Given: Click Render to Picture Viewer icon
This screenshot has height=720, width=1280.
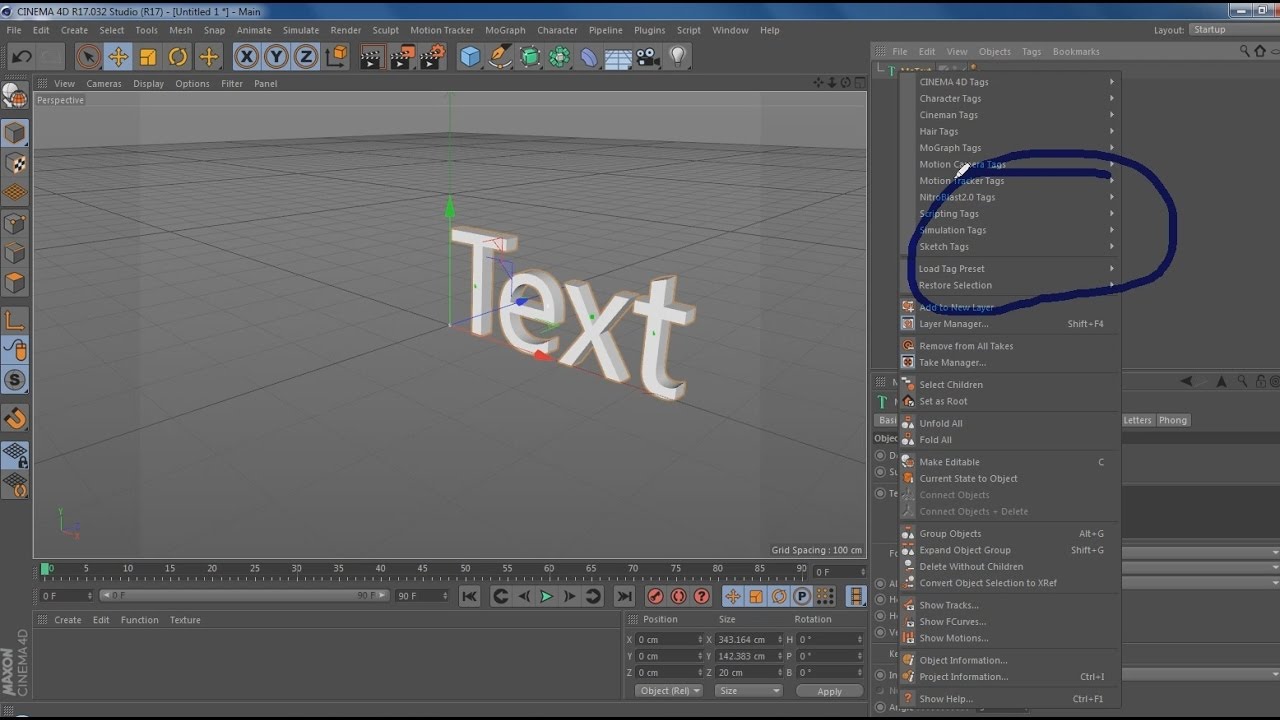Looking at the screenshot, I should (x=402, y=57).
